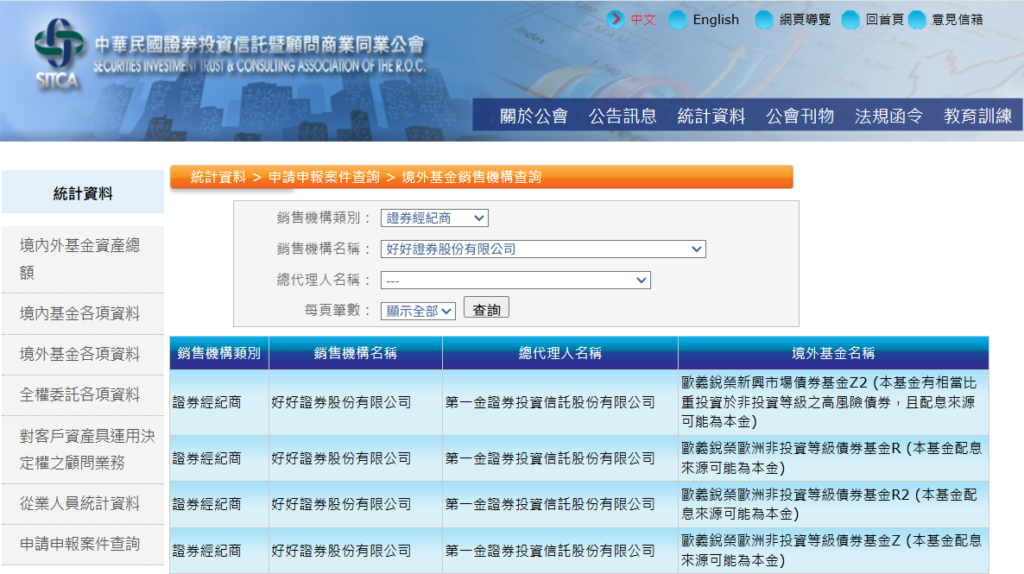Click the blue dot beside 回首頁
The width and height of the screenshot is (1024, 574).
850,20
